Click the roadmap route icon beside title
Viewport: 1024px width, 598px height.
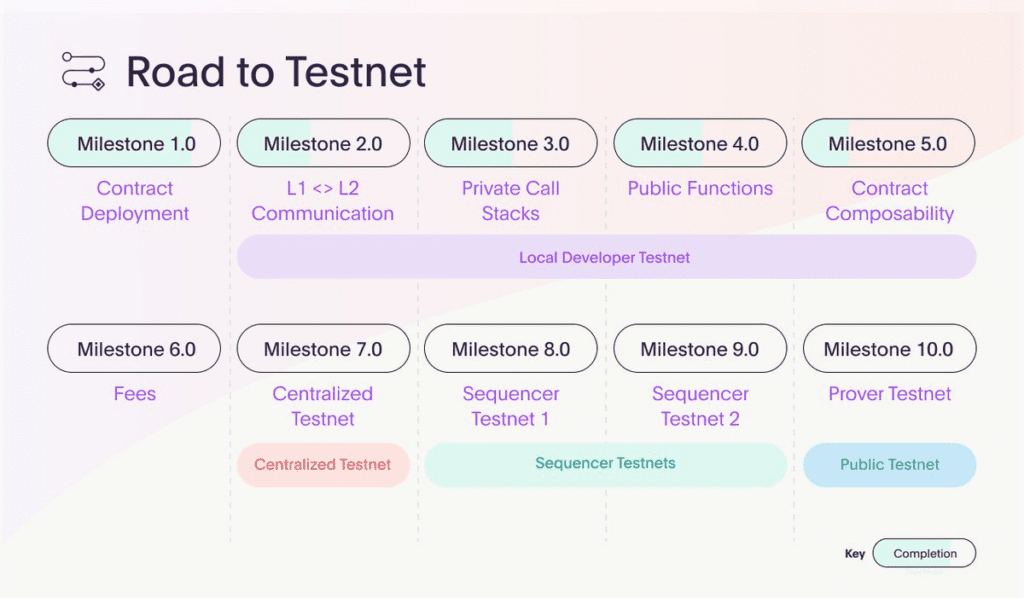(84, 71)
